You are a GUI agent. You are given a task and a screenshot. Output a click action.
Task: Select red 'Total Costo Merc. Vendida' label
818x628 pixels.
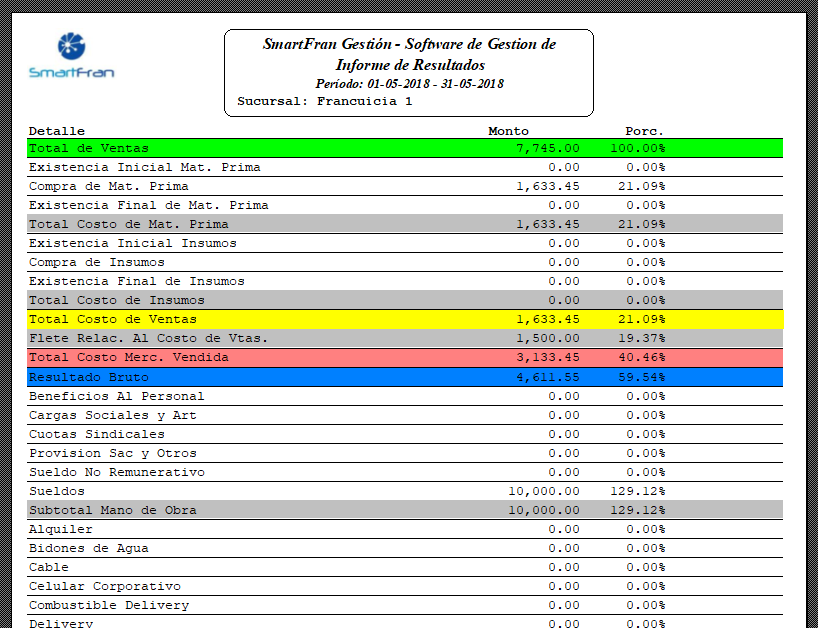click(129, 357)
